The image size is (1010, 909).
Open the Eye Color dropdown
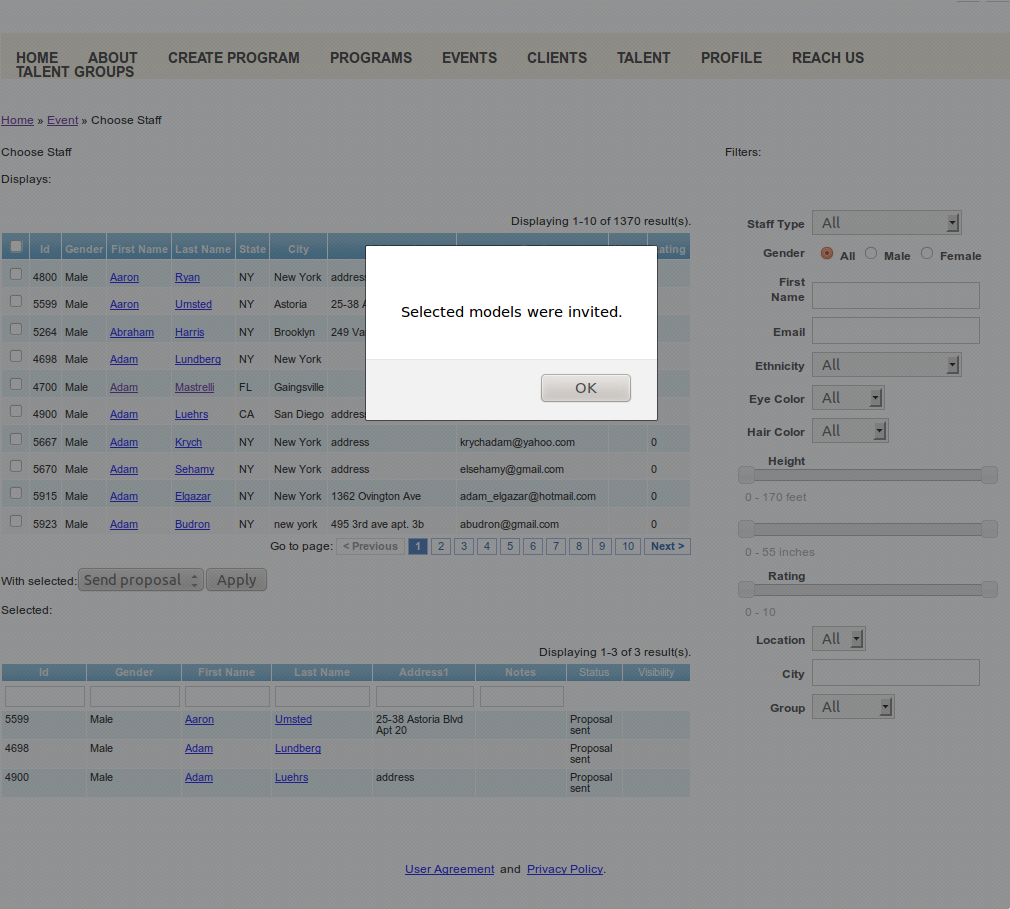848,398
